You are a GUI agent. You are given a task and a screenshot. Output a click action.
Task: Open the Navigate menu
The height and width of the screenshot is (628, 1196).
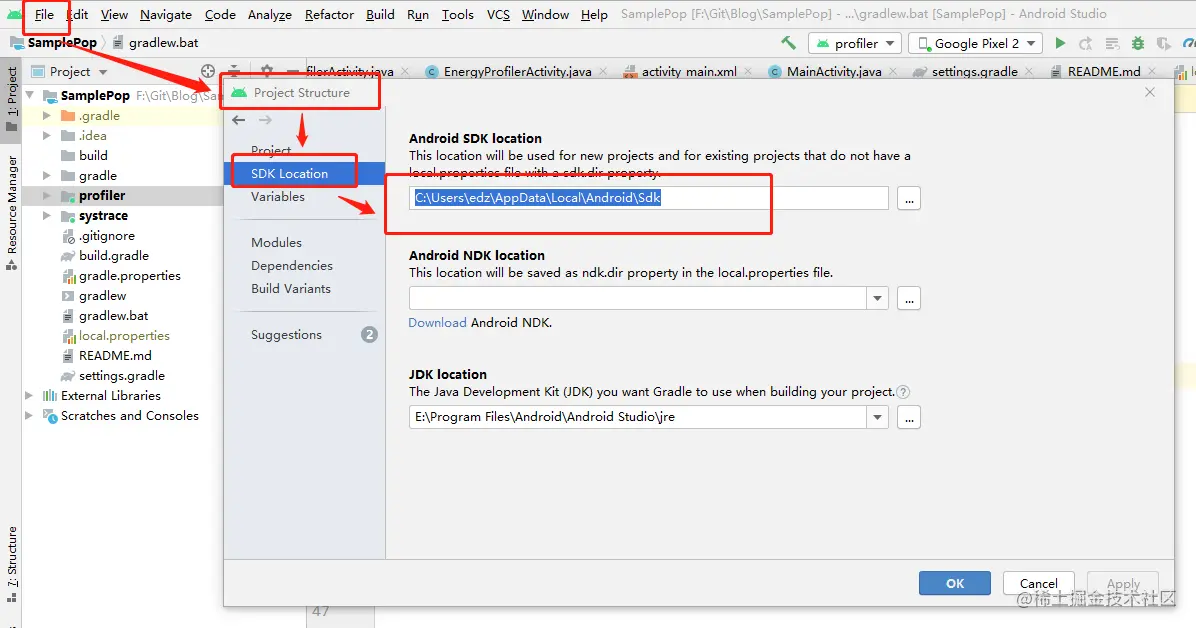(x=166, y=14)
